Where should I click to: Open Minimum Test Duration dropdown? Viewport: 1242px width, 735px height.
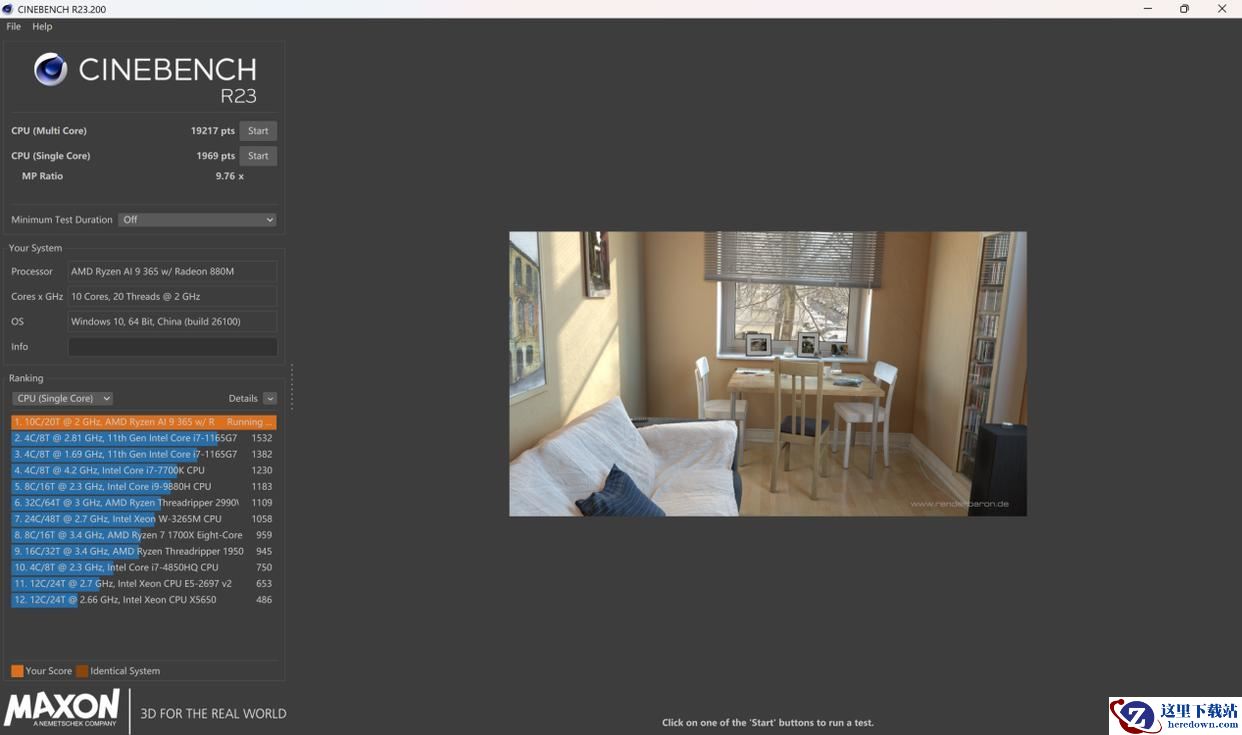coord(197,220)
